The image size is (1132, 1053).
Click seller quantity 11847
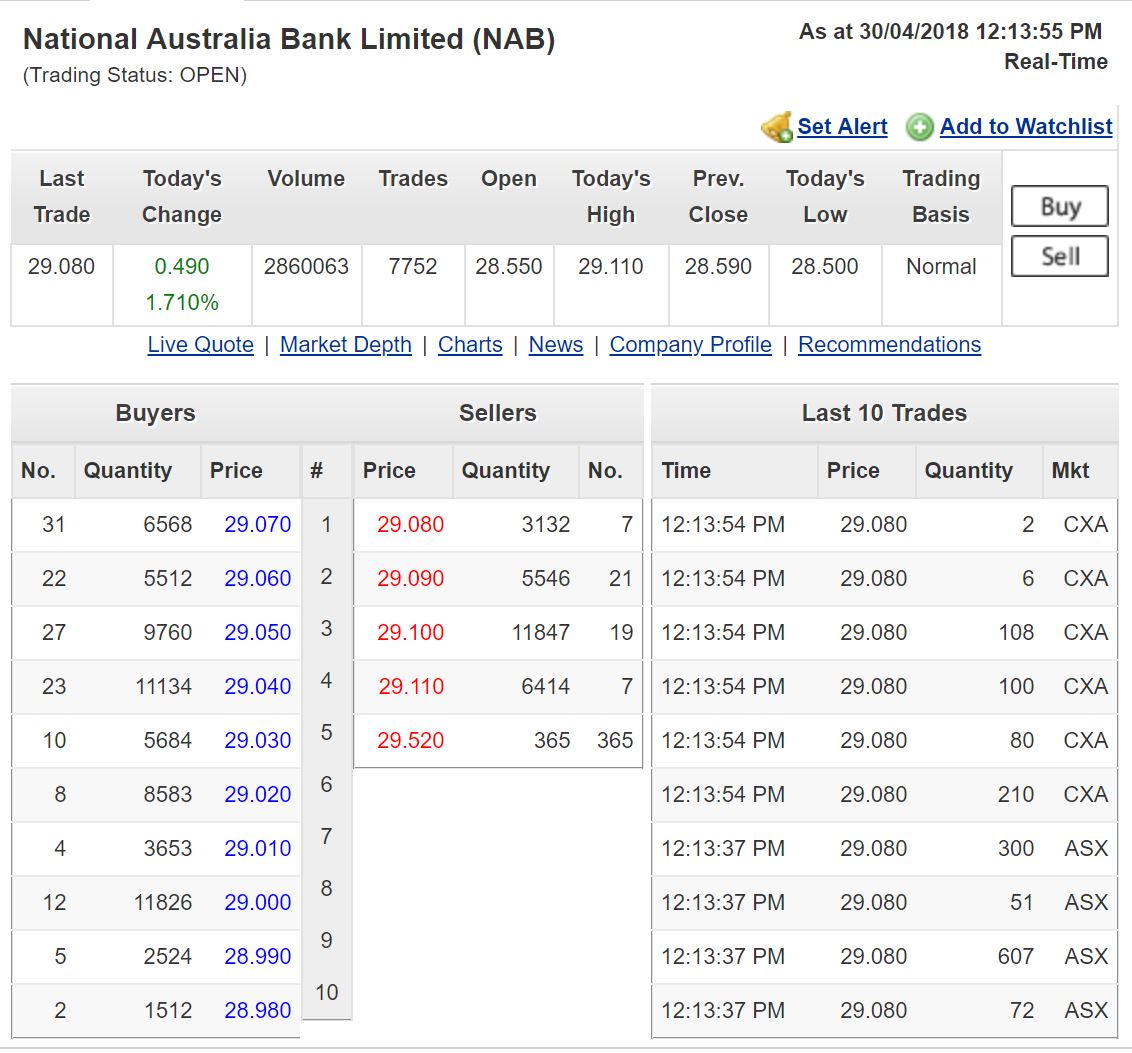541,632
